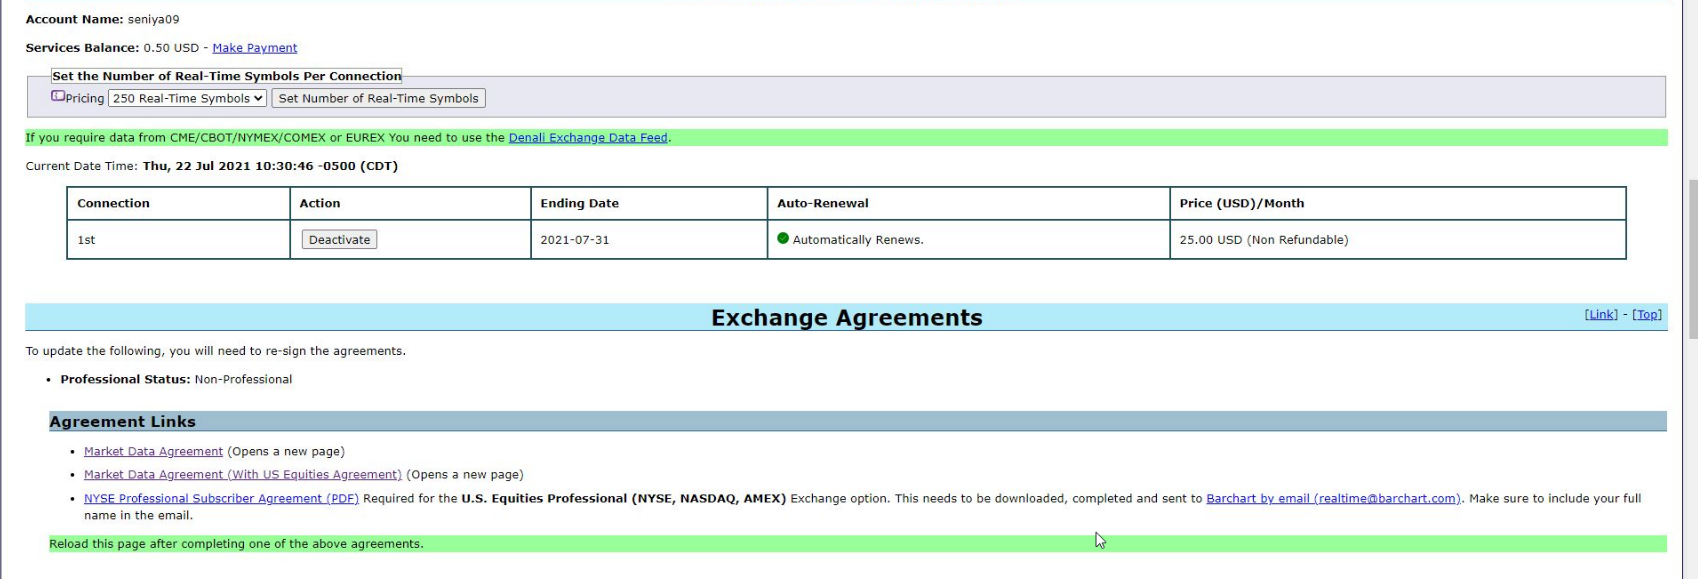Open the [Link] anchor for Exchange Agreements
Viewport: 1698px width, 579px height.
point(1601,315)
